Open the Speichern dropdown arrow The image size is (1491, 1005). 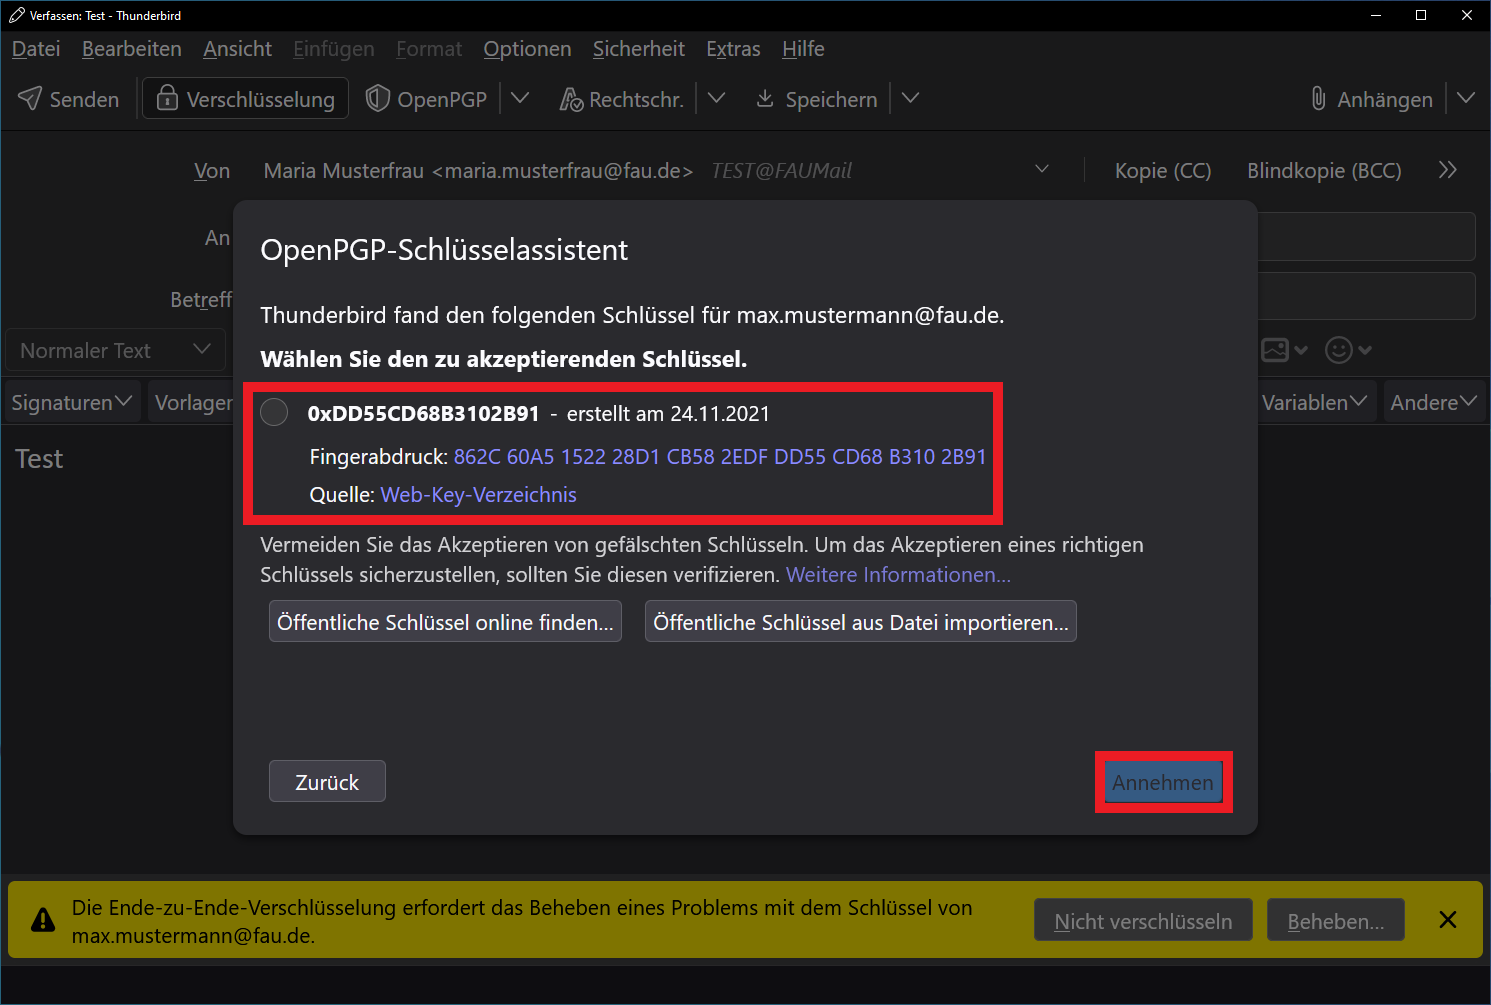tap(910, 98)
